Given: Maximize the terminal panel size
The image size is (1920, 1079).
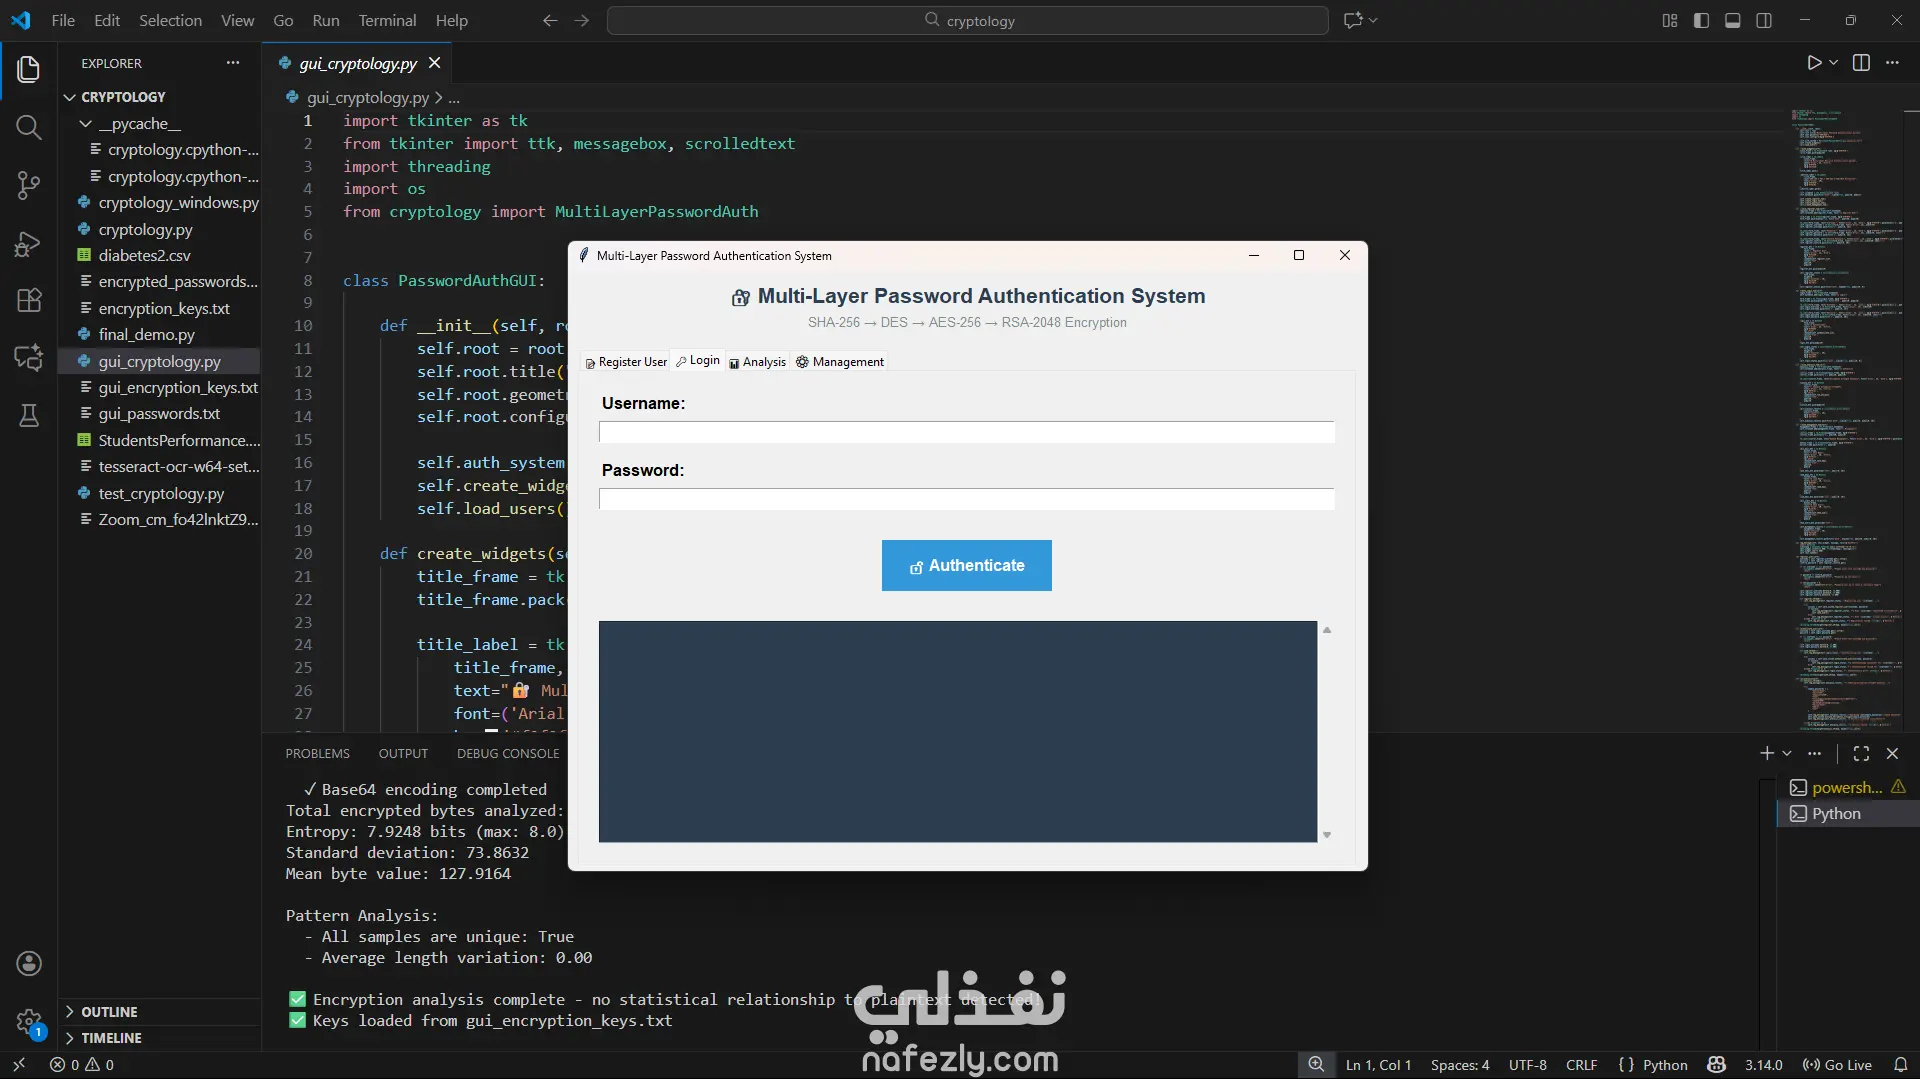Looking at the screenshot, I should (1861, 753).
